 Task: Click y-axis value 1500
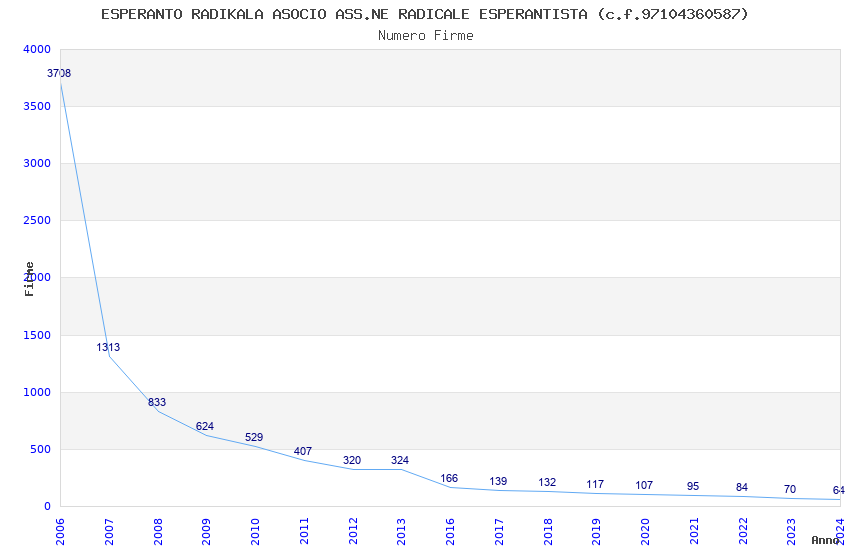(x=37, y=335)
